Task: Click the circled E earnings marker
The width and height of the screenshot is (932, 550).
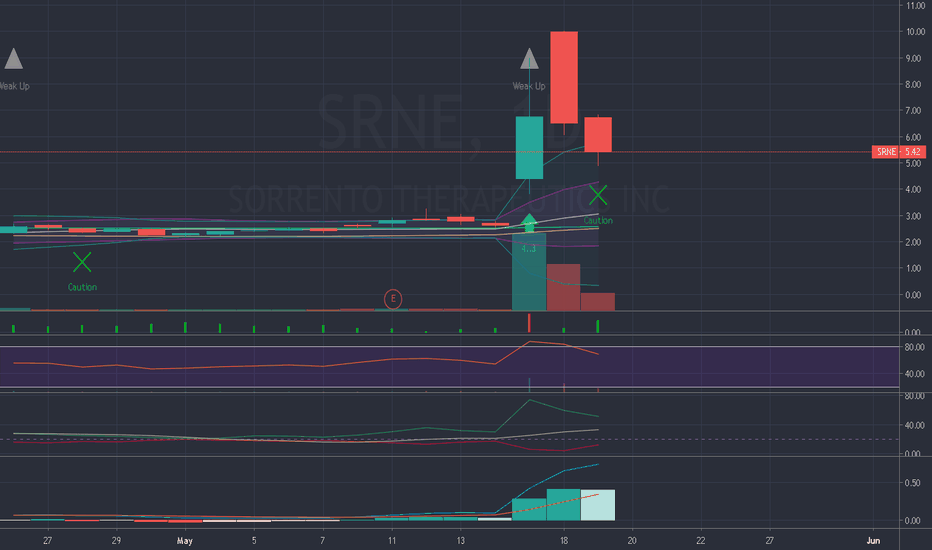Action: point(393,299)
